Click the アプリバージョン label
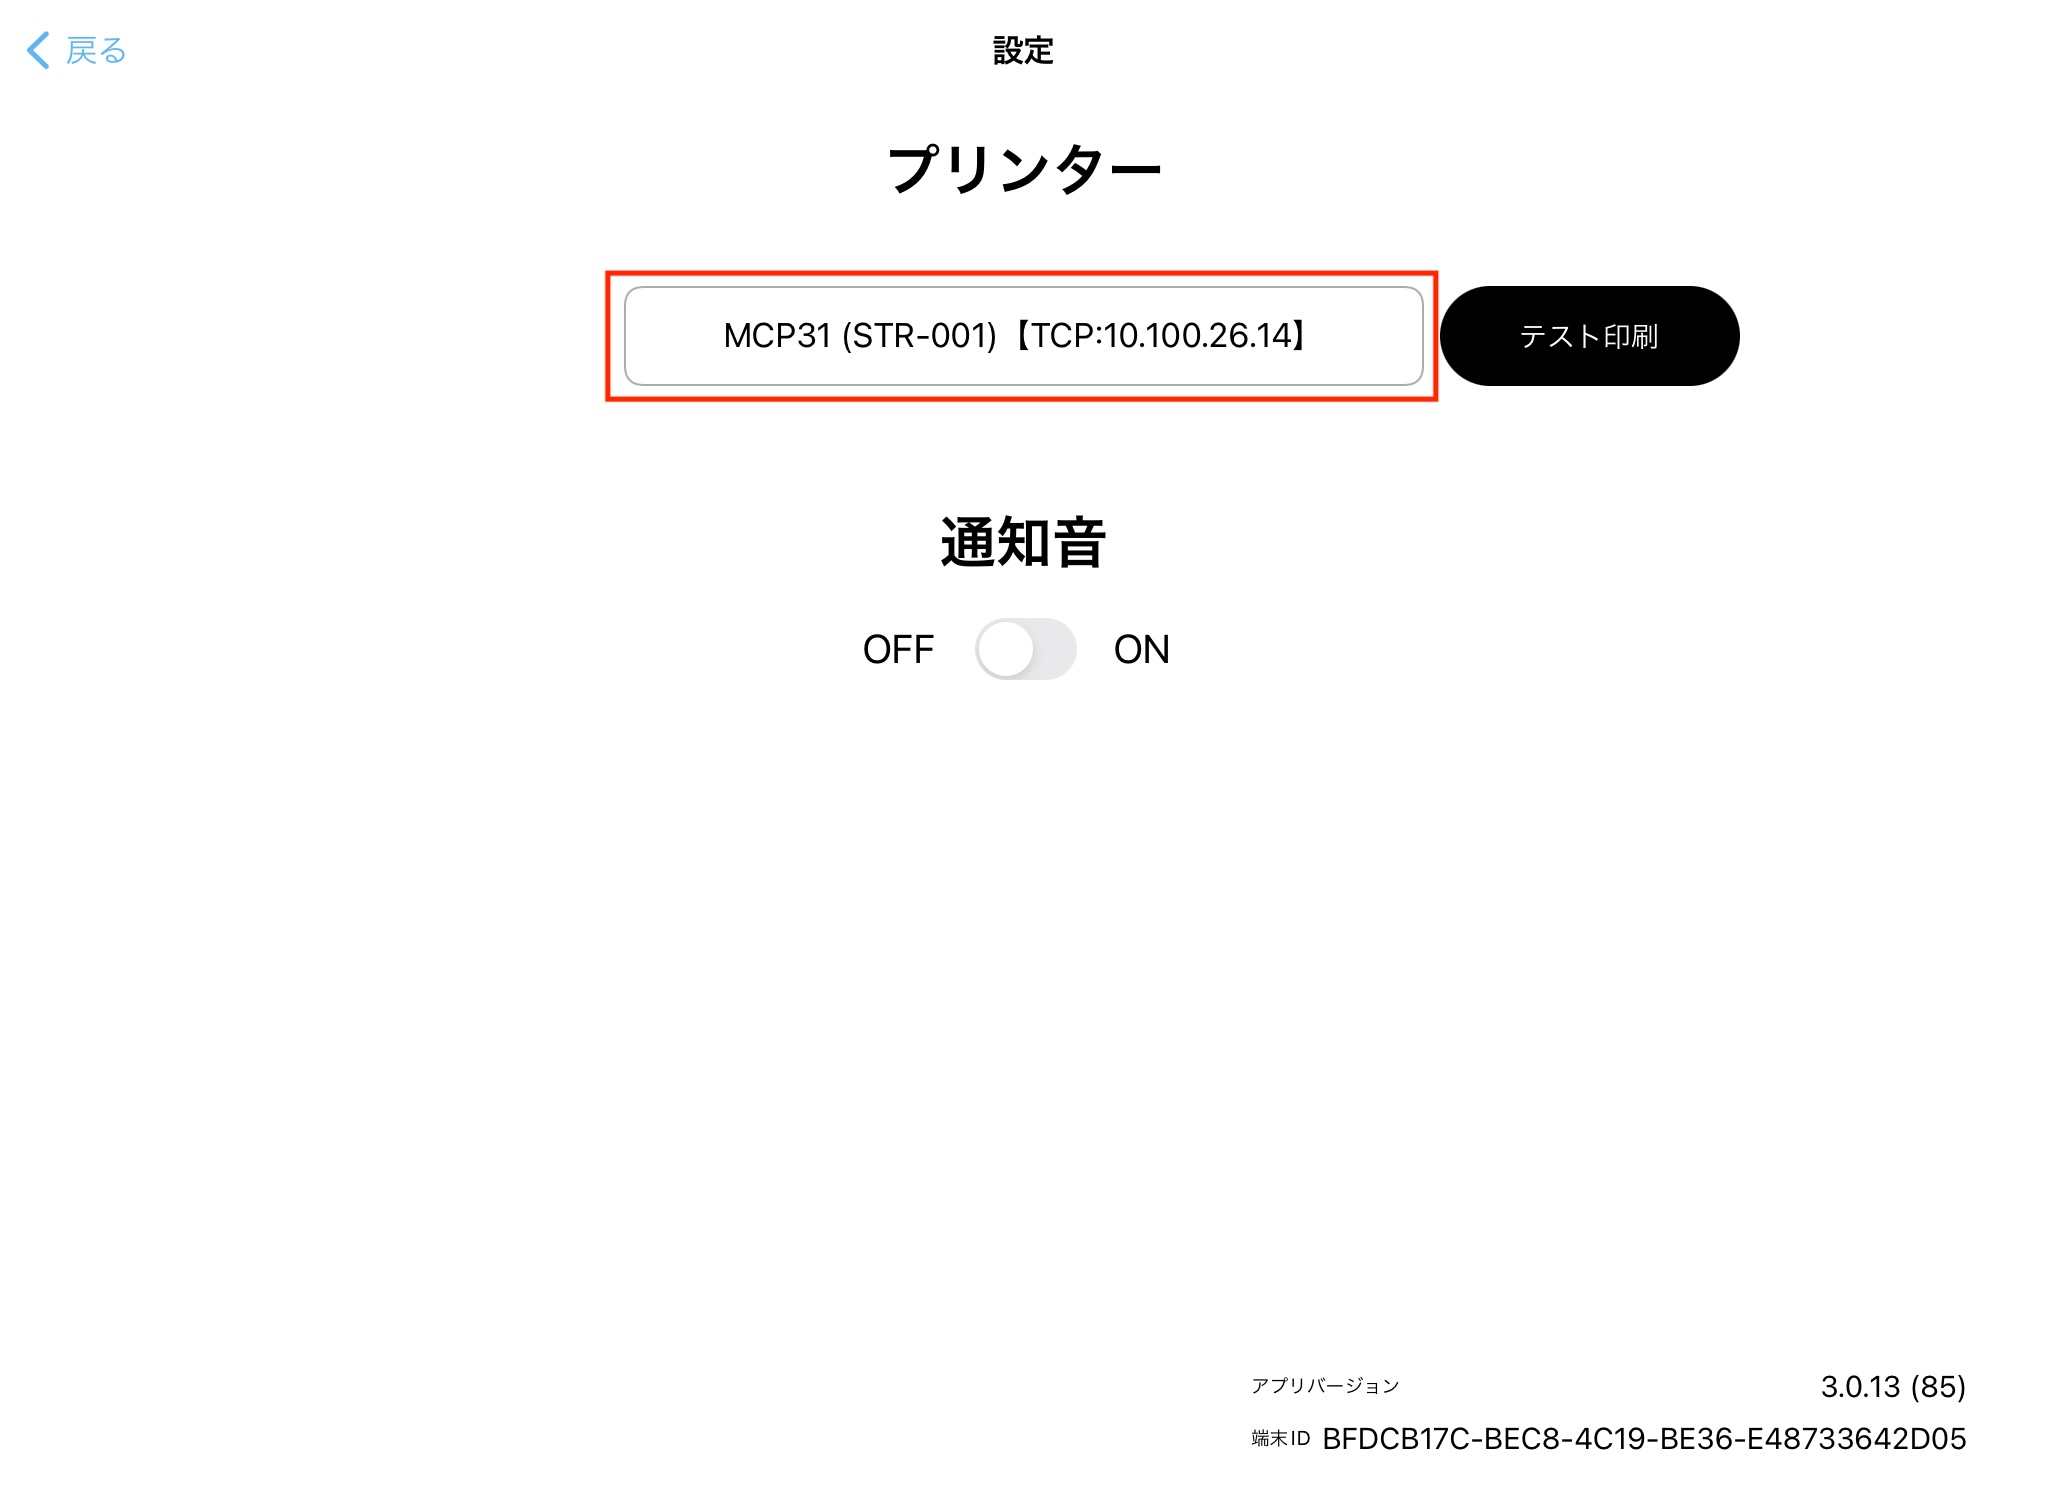The width and height of the screenshot is (2048, 1496). point(1325,1386)
